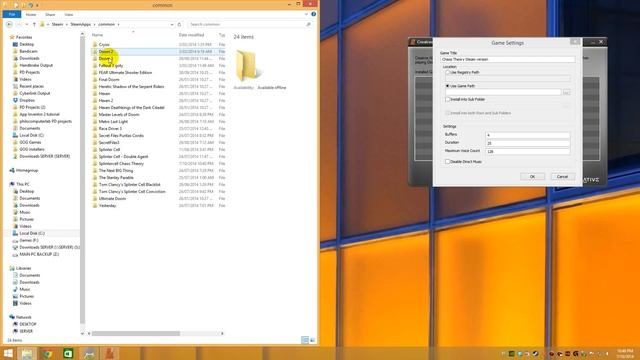Viewport: 640px width, 360px height.
Task: Select GOG Games in Favorites
Action: (x=30, y=142)
